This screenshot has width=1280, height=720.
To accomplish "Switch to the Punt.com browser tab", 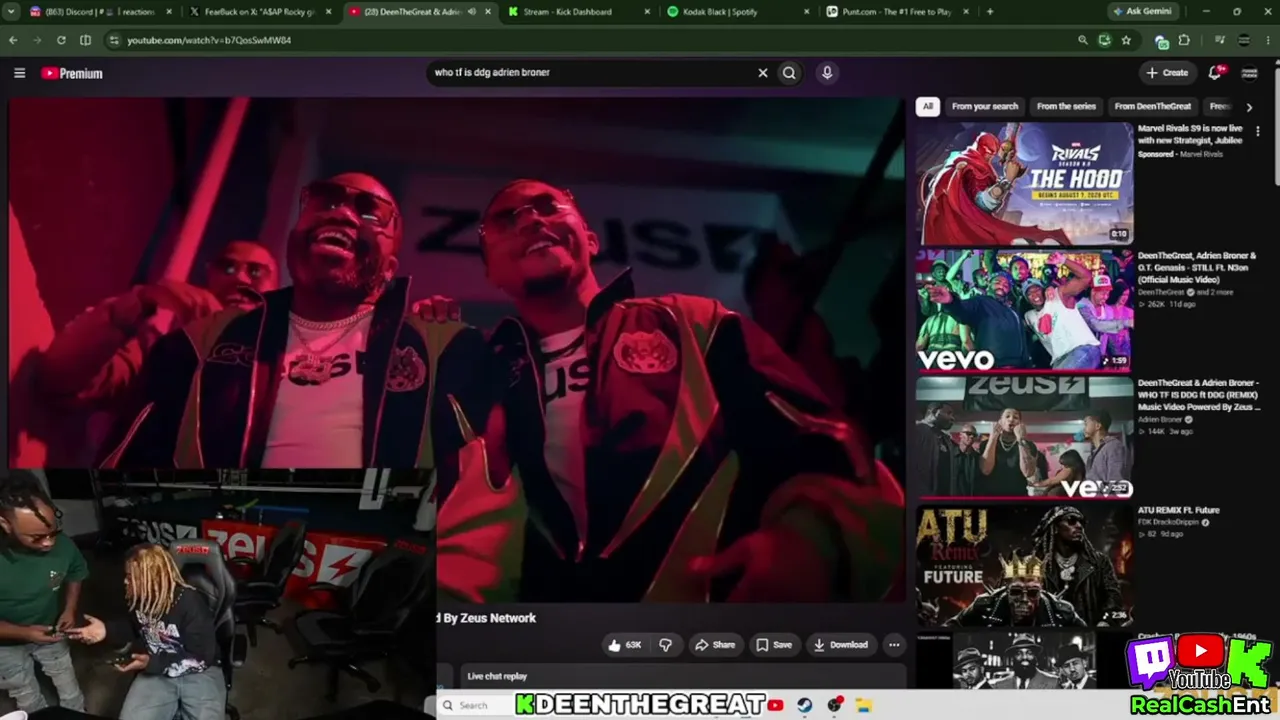I will click(x=888, y=12).
